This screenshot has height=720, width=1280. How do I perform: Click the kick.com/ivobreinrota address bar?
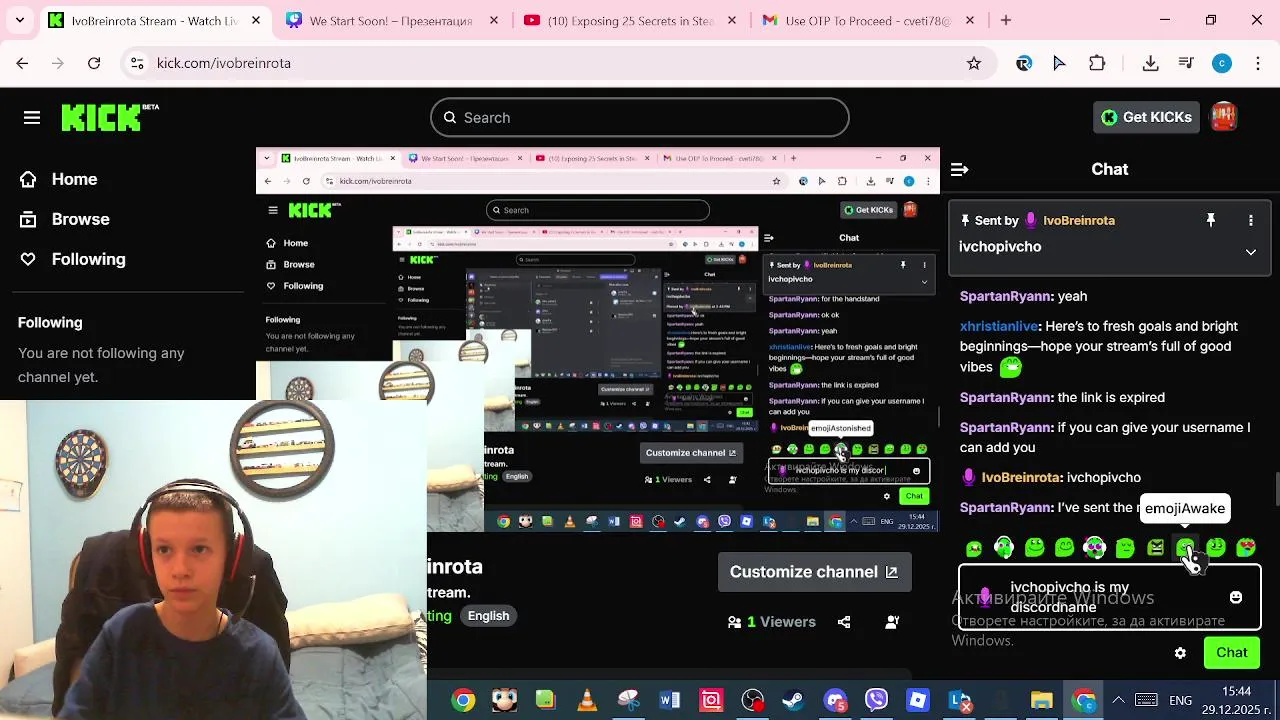560,63
